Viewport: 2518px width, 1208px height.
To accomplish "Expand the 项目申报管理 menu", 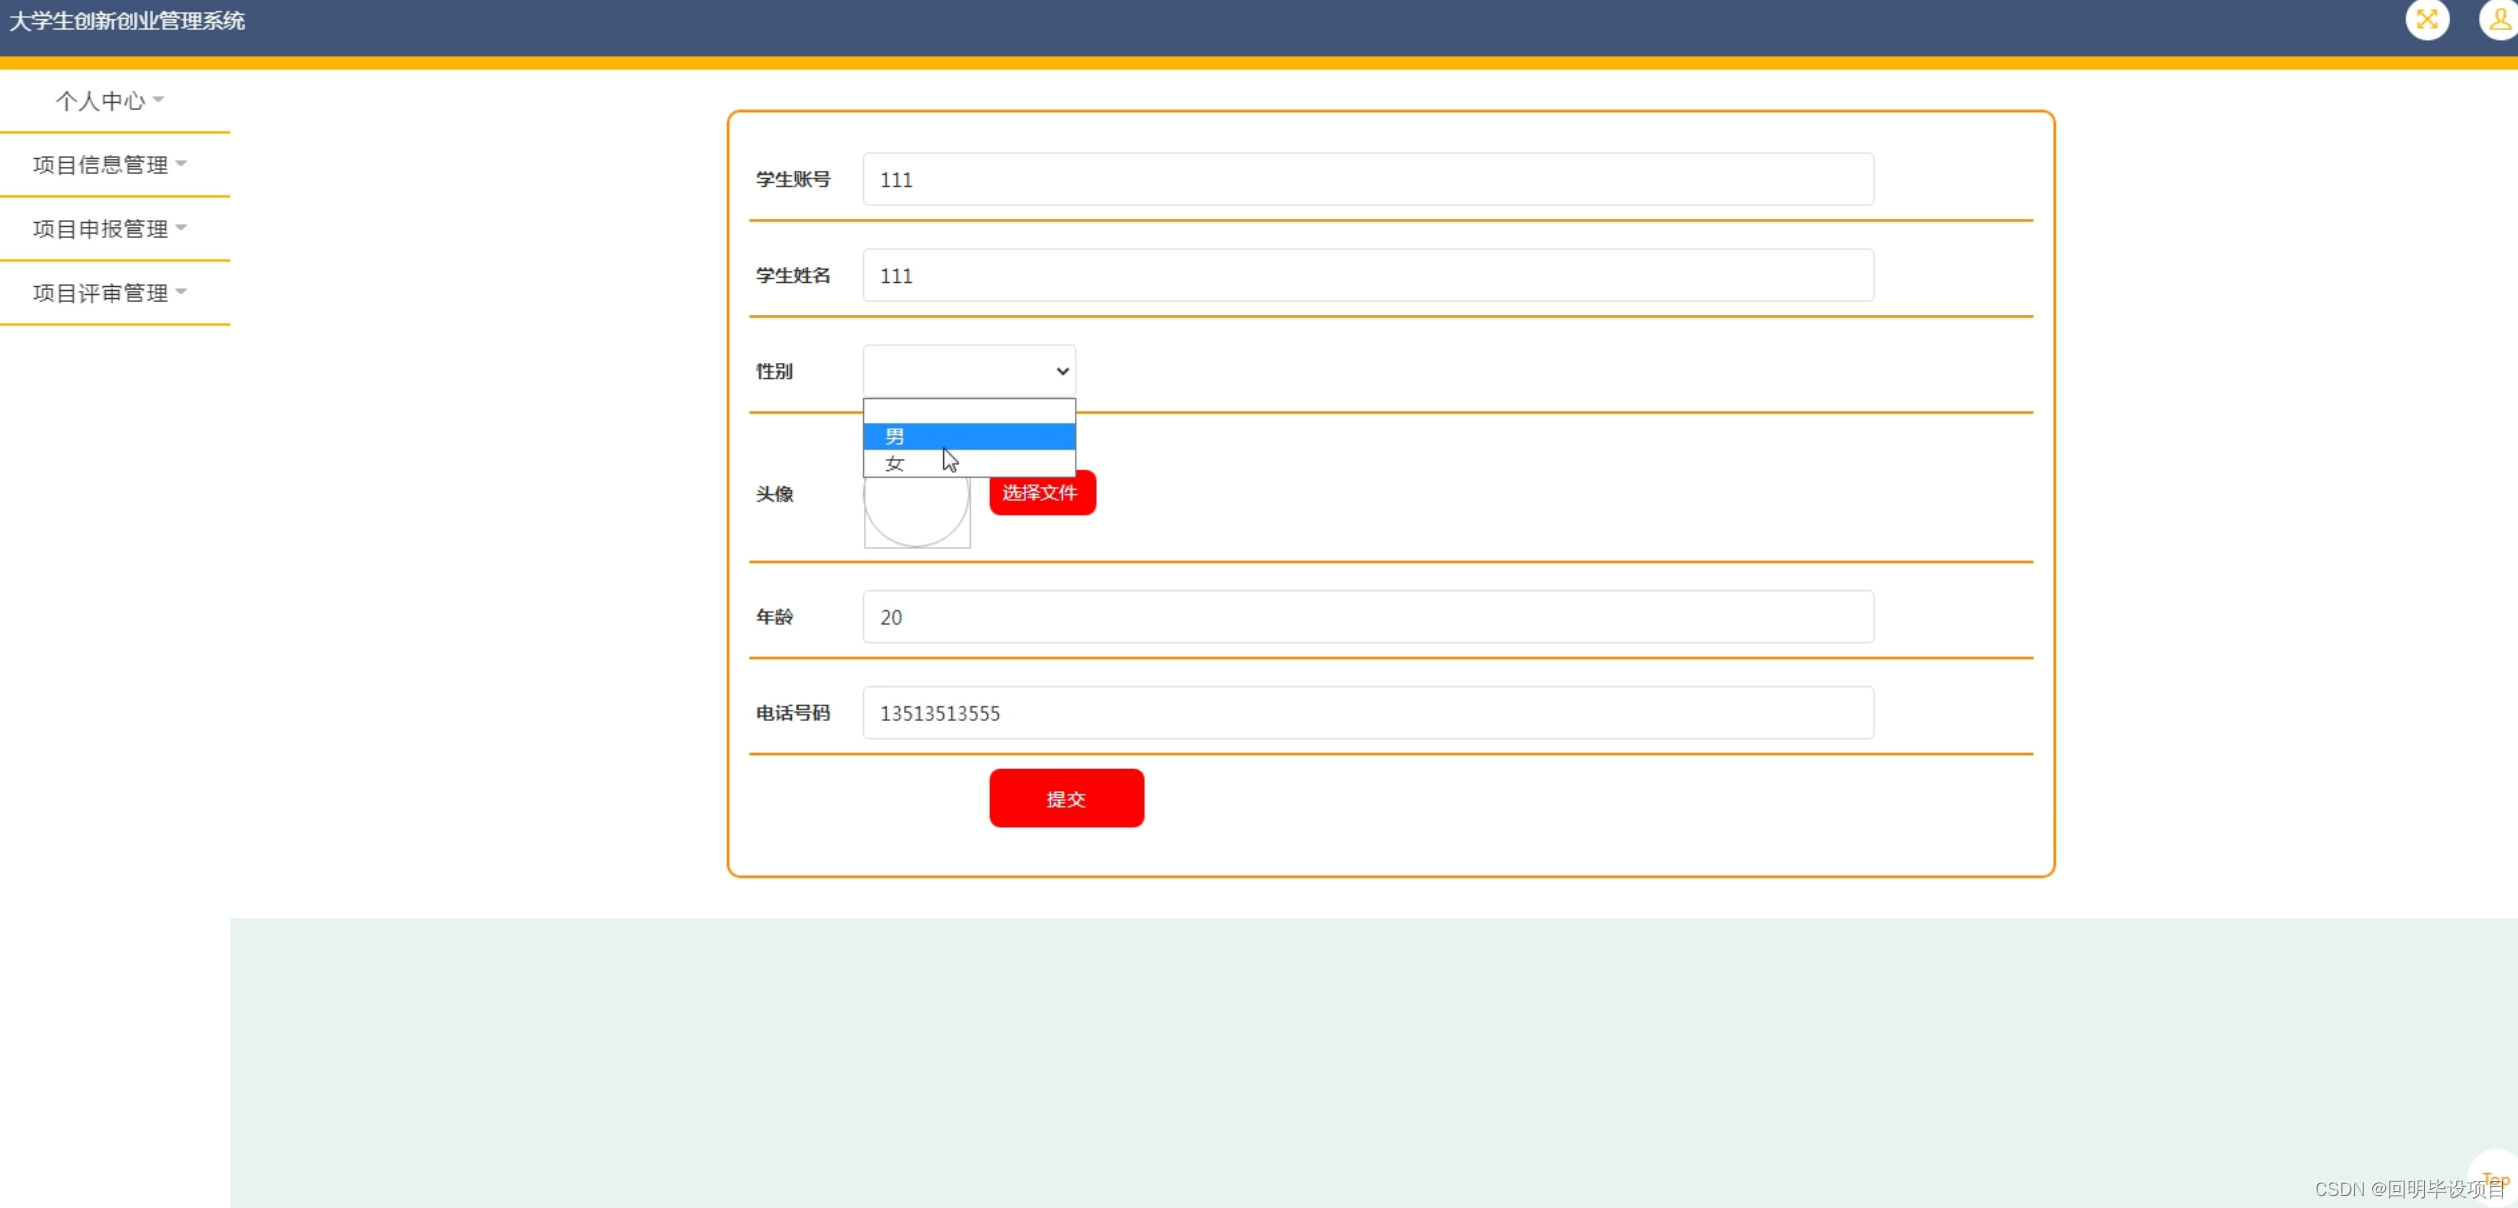I will click(100, 229).
